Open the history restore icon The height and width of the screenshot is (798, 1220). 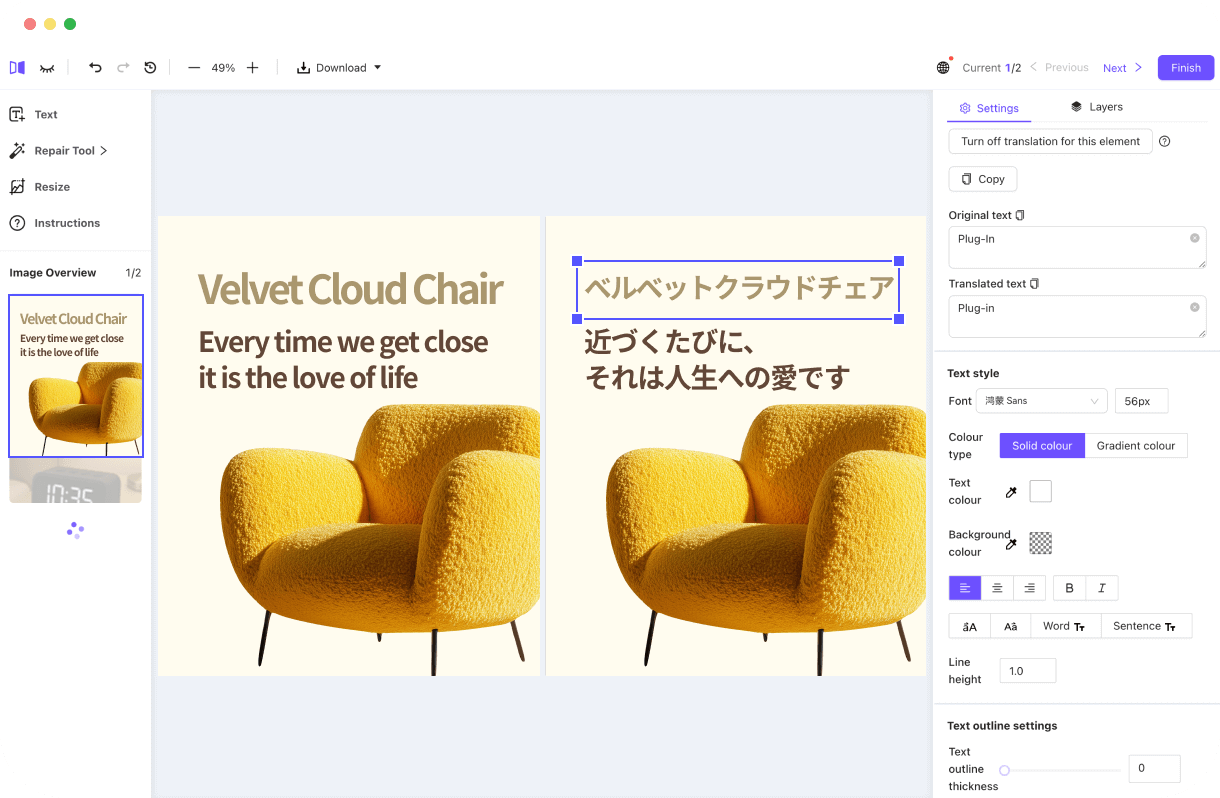pos(150,68)
